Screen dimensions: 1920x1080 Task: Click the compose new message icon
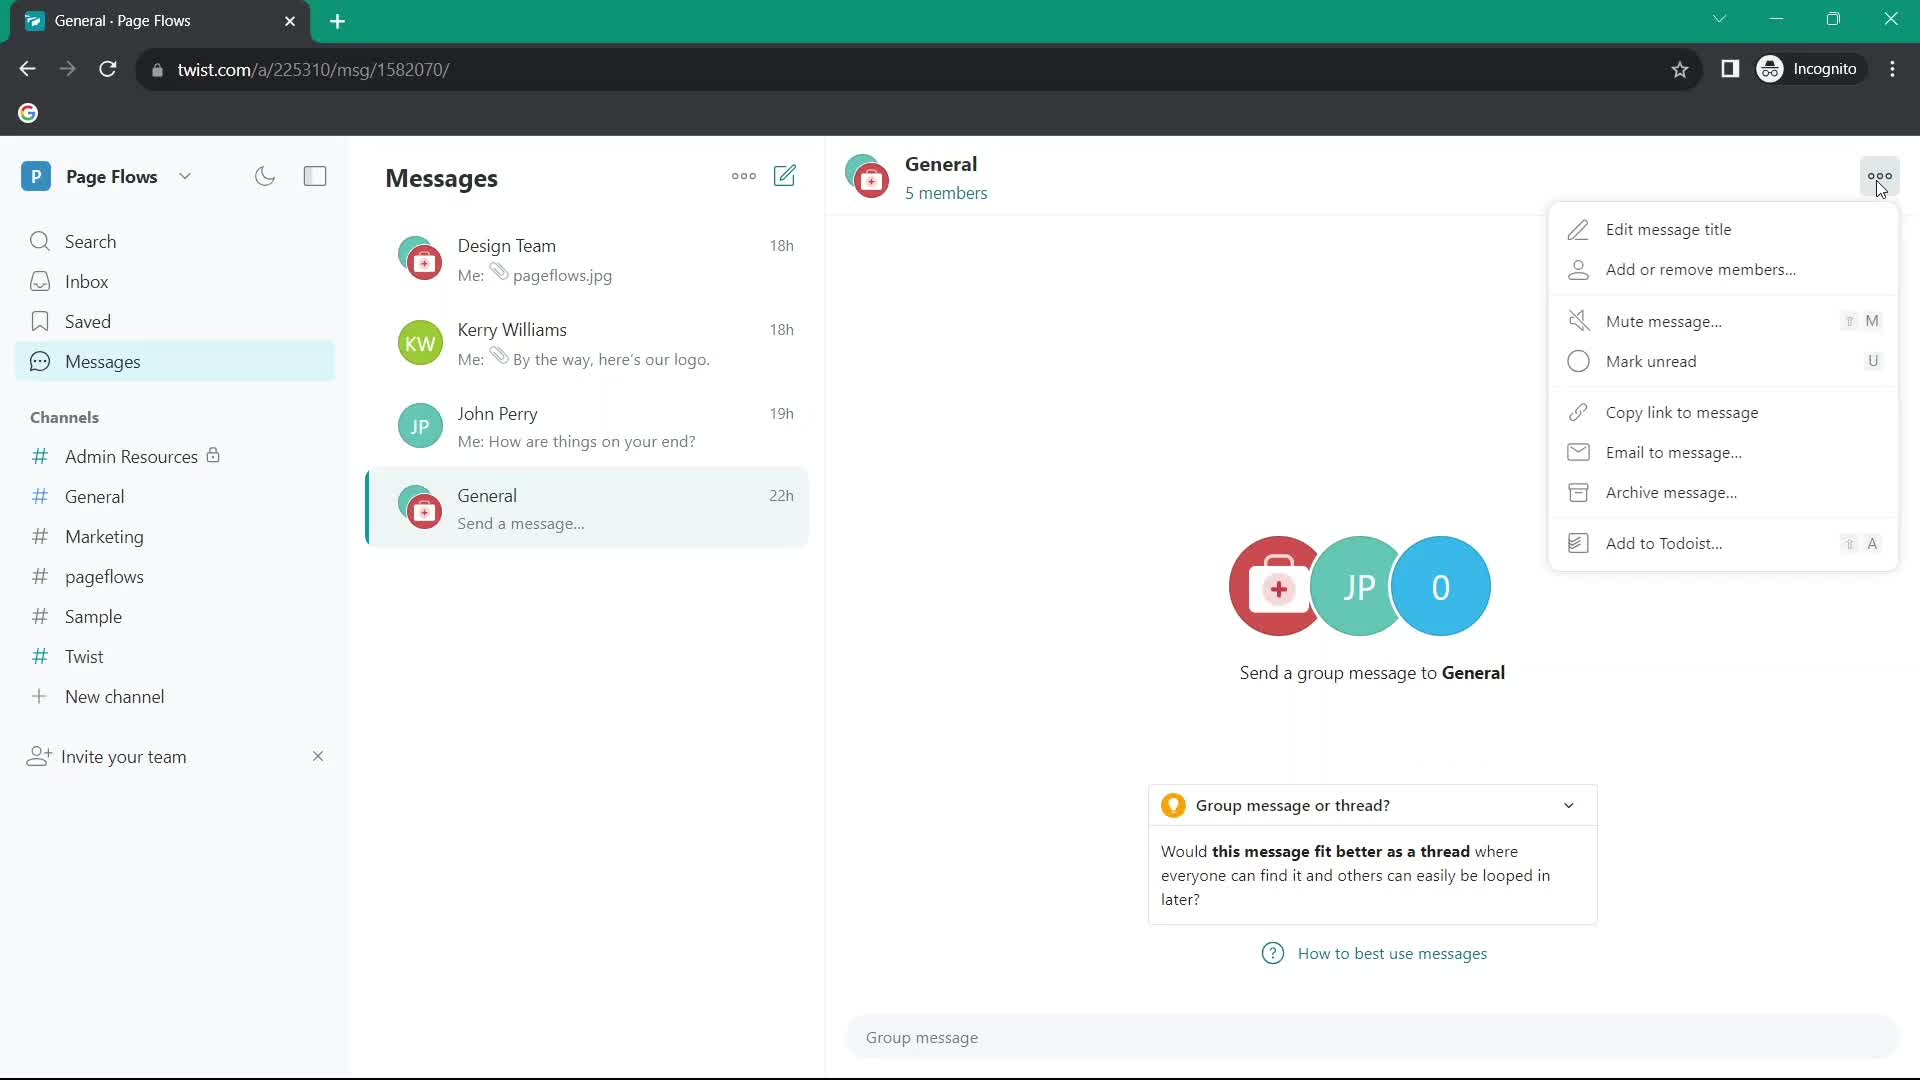click(x=786, y=175)
